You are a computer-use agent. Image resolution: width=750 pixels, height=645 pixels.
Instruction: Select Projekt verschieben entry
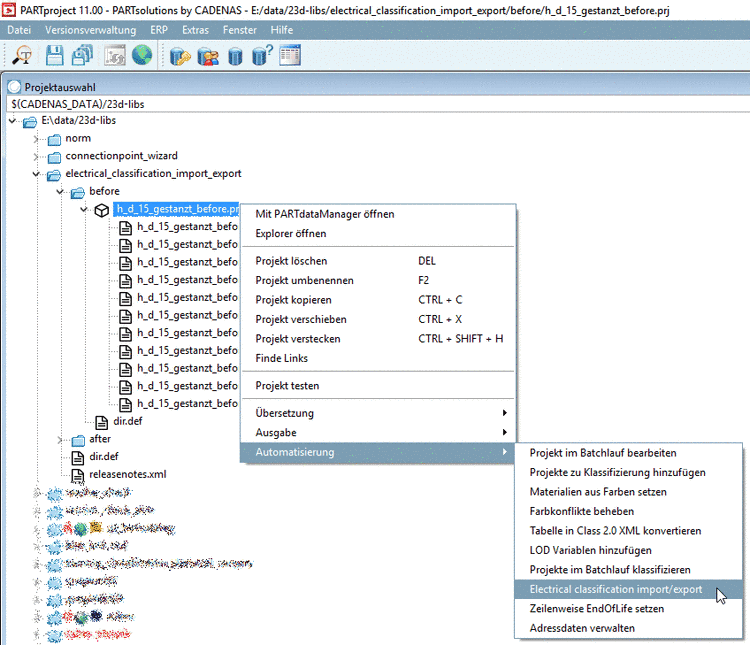[378, 319]
